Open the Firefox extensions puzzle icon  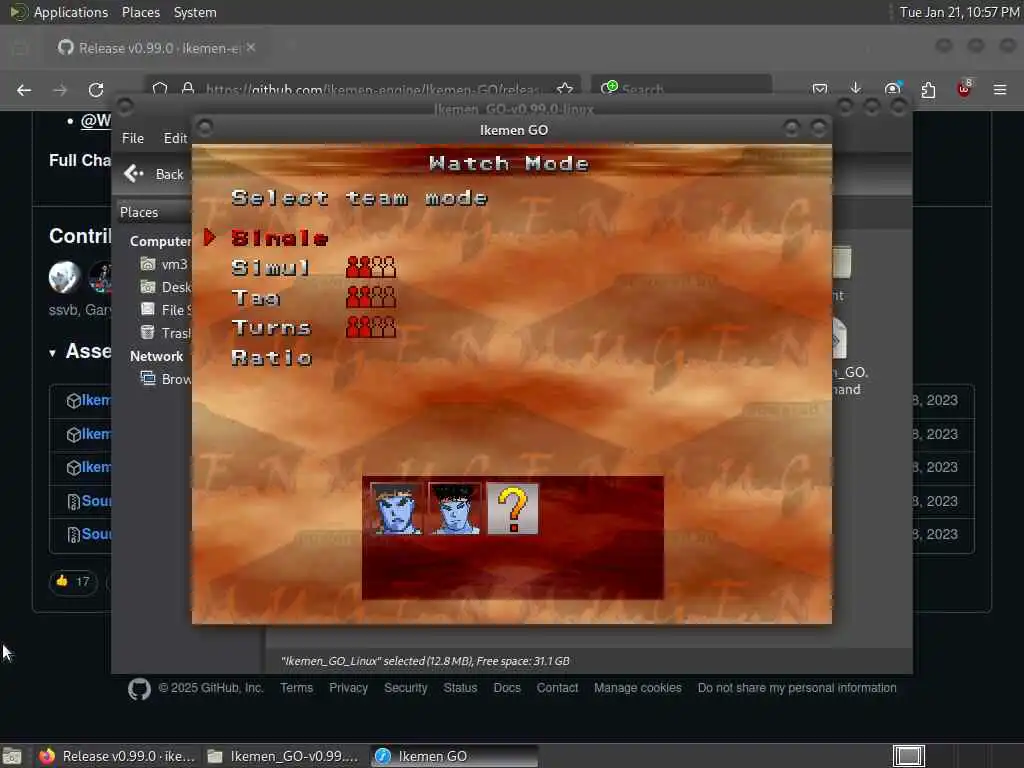[928, 89]
